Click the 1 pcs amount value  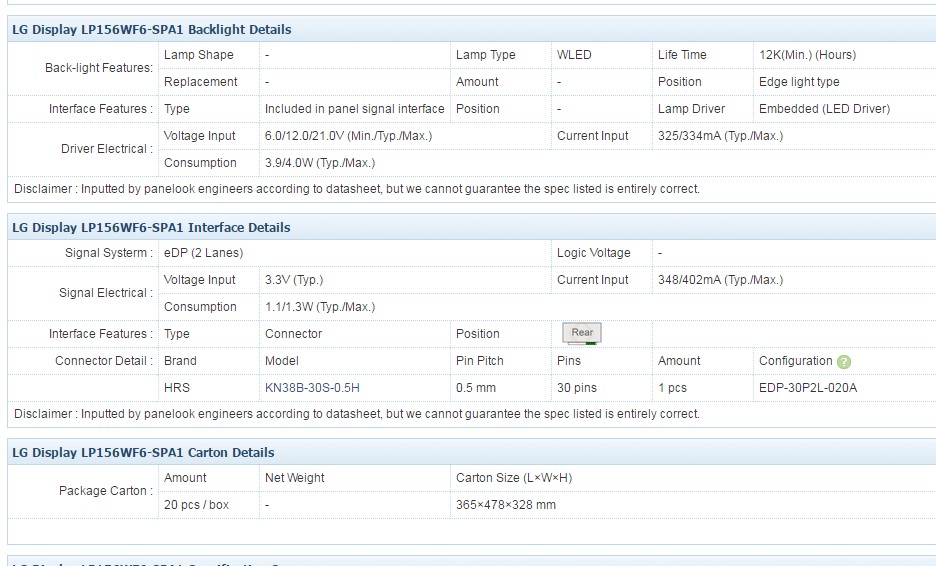click(672, 387)
